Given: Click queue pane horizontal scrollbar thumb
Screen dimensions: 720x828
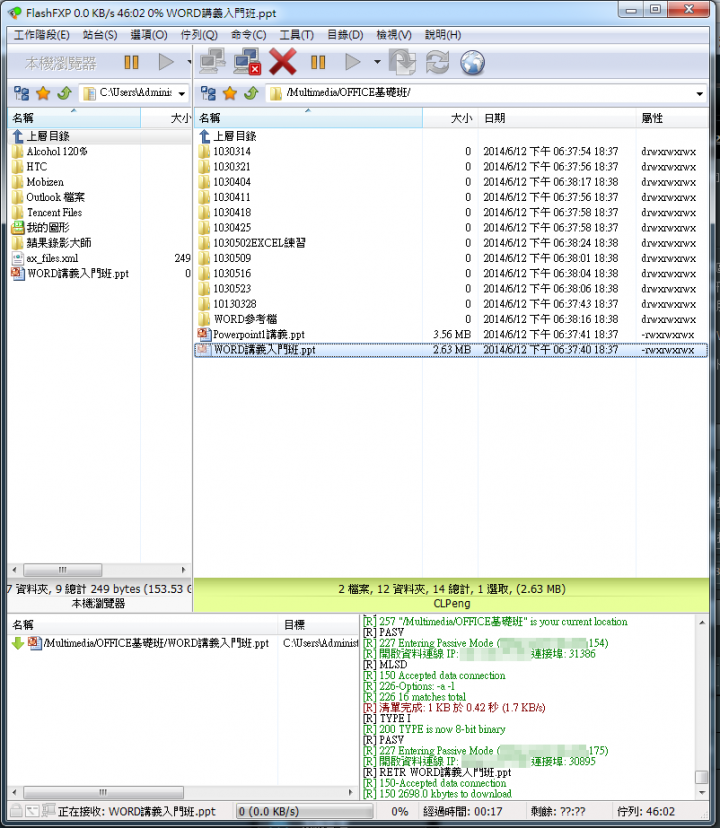Looking at the screenshot, I should coord(103,792).
